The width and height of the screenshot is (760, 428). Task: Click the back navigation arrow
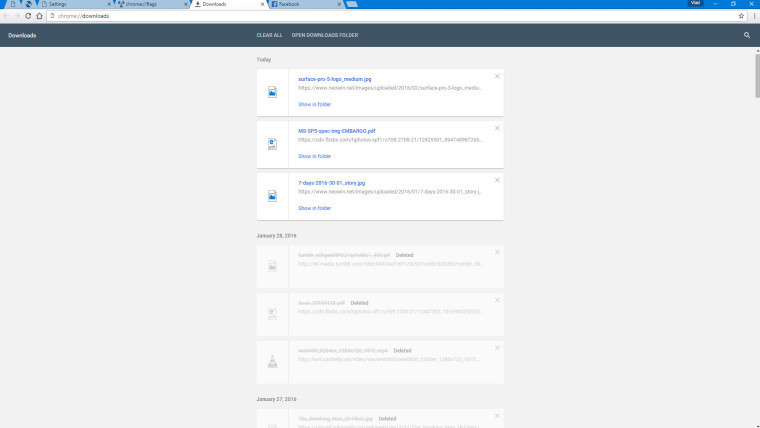6,16
